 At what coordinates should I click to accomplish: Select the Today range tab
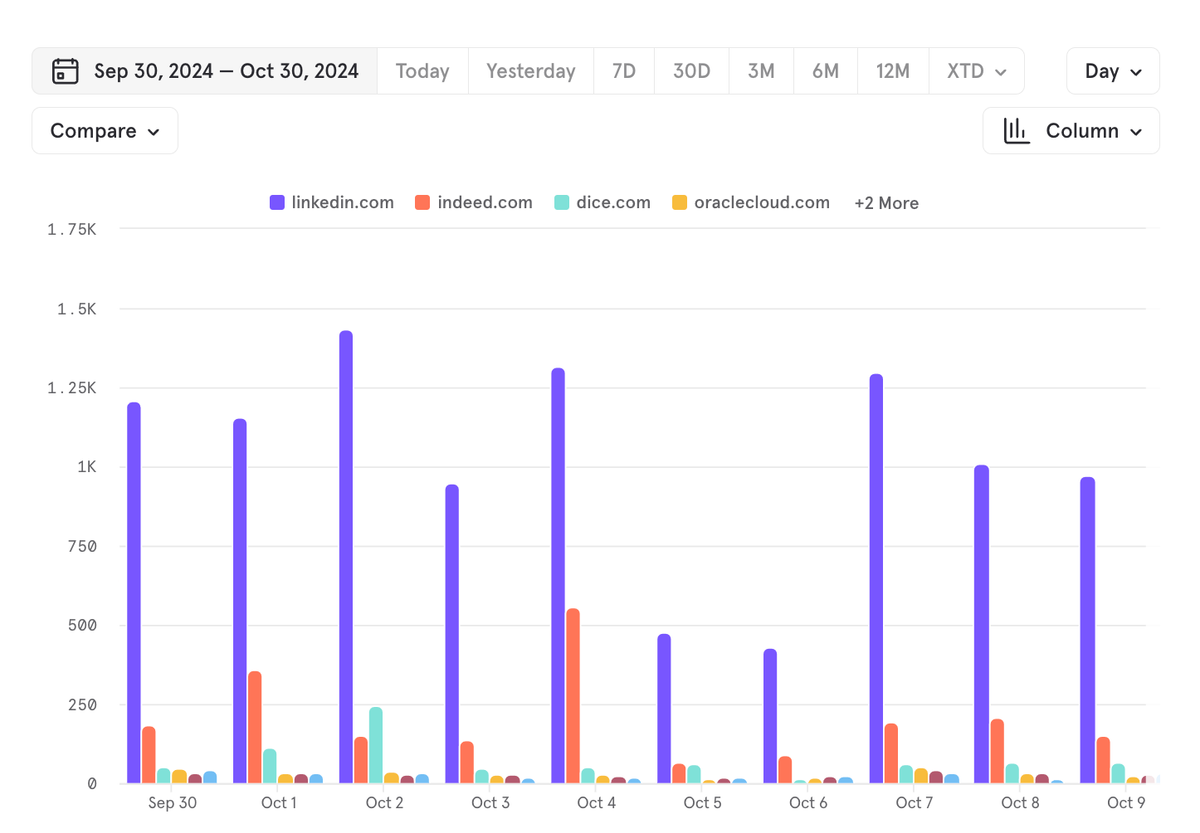[x=422, y=71]
